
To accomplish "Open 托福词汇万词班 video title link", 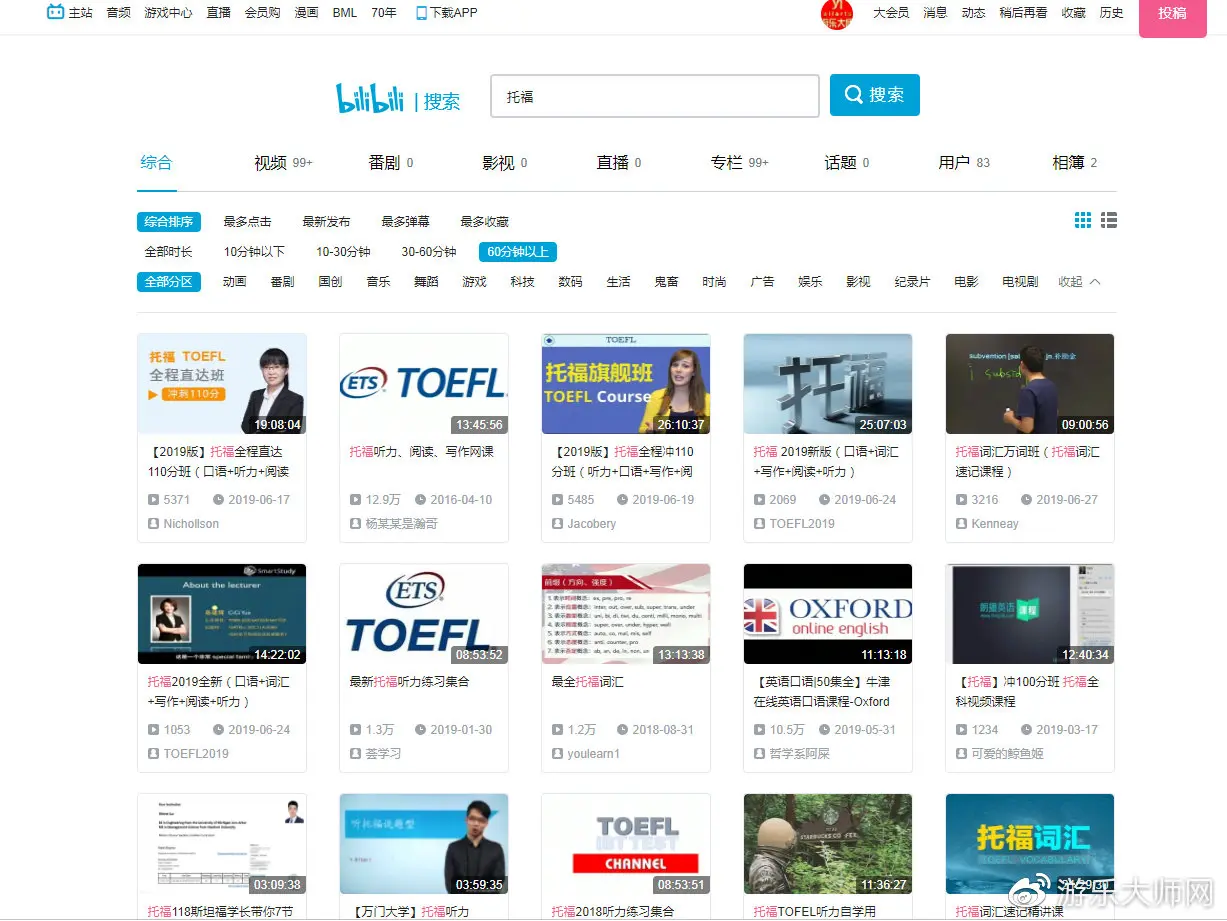I will tap(1027, 462).
